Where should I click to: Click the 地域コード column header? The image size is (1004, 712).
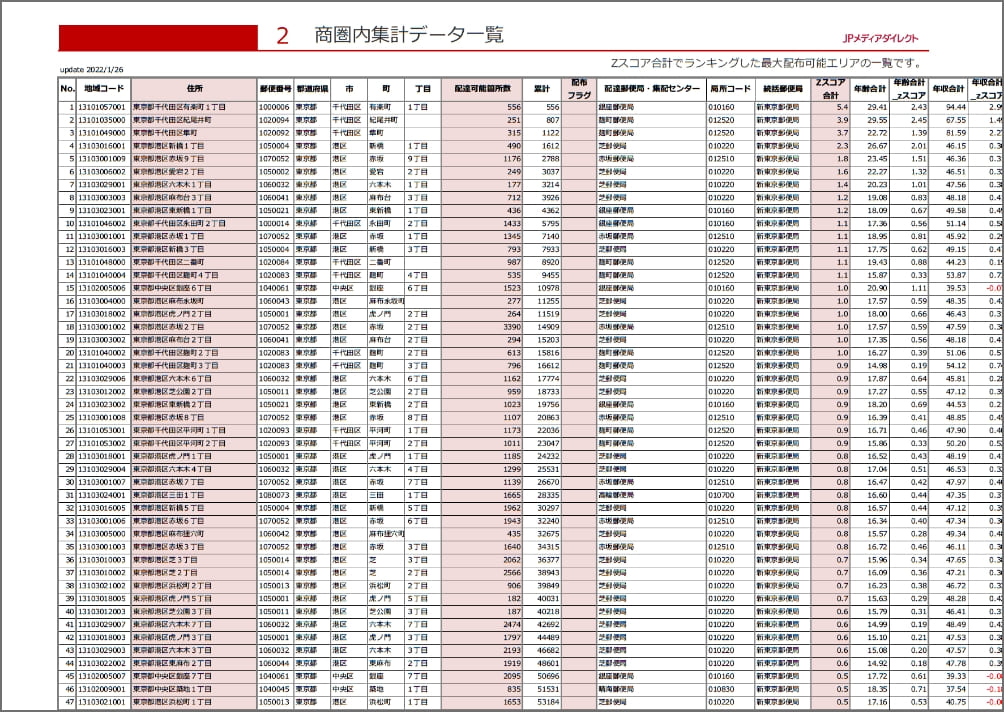104,88
